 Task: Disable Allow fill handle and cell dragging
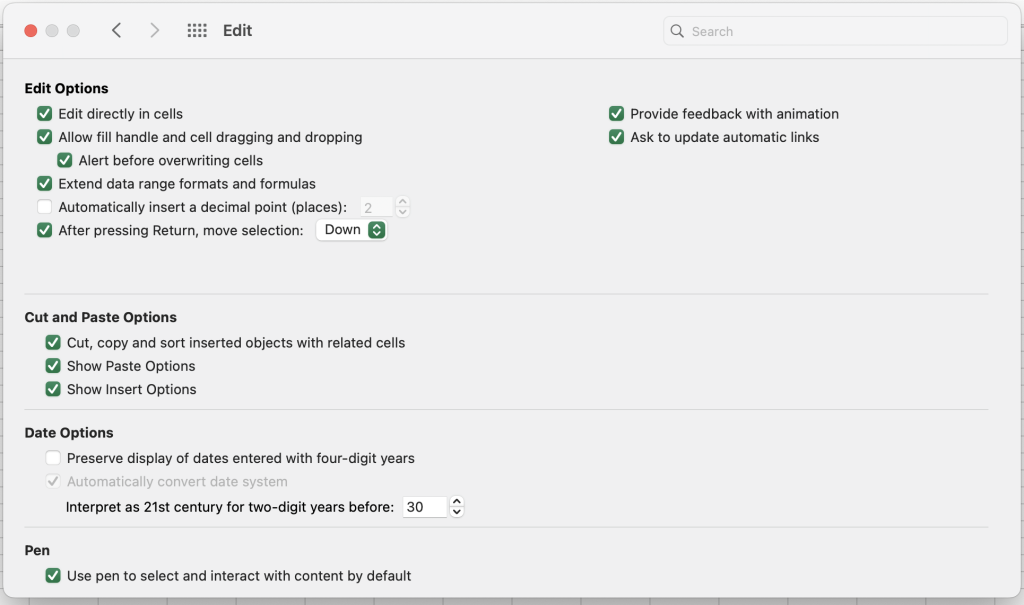coord(45,137)
